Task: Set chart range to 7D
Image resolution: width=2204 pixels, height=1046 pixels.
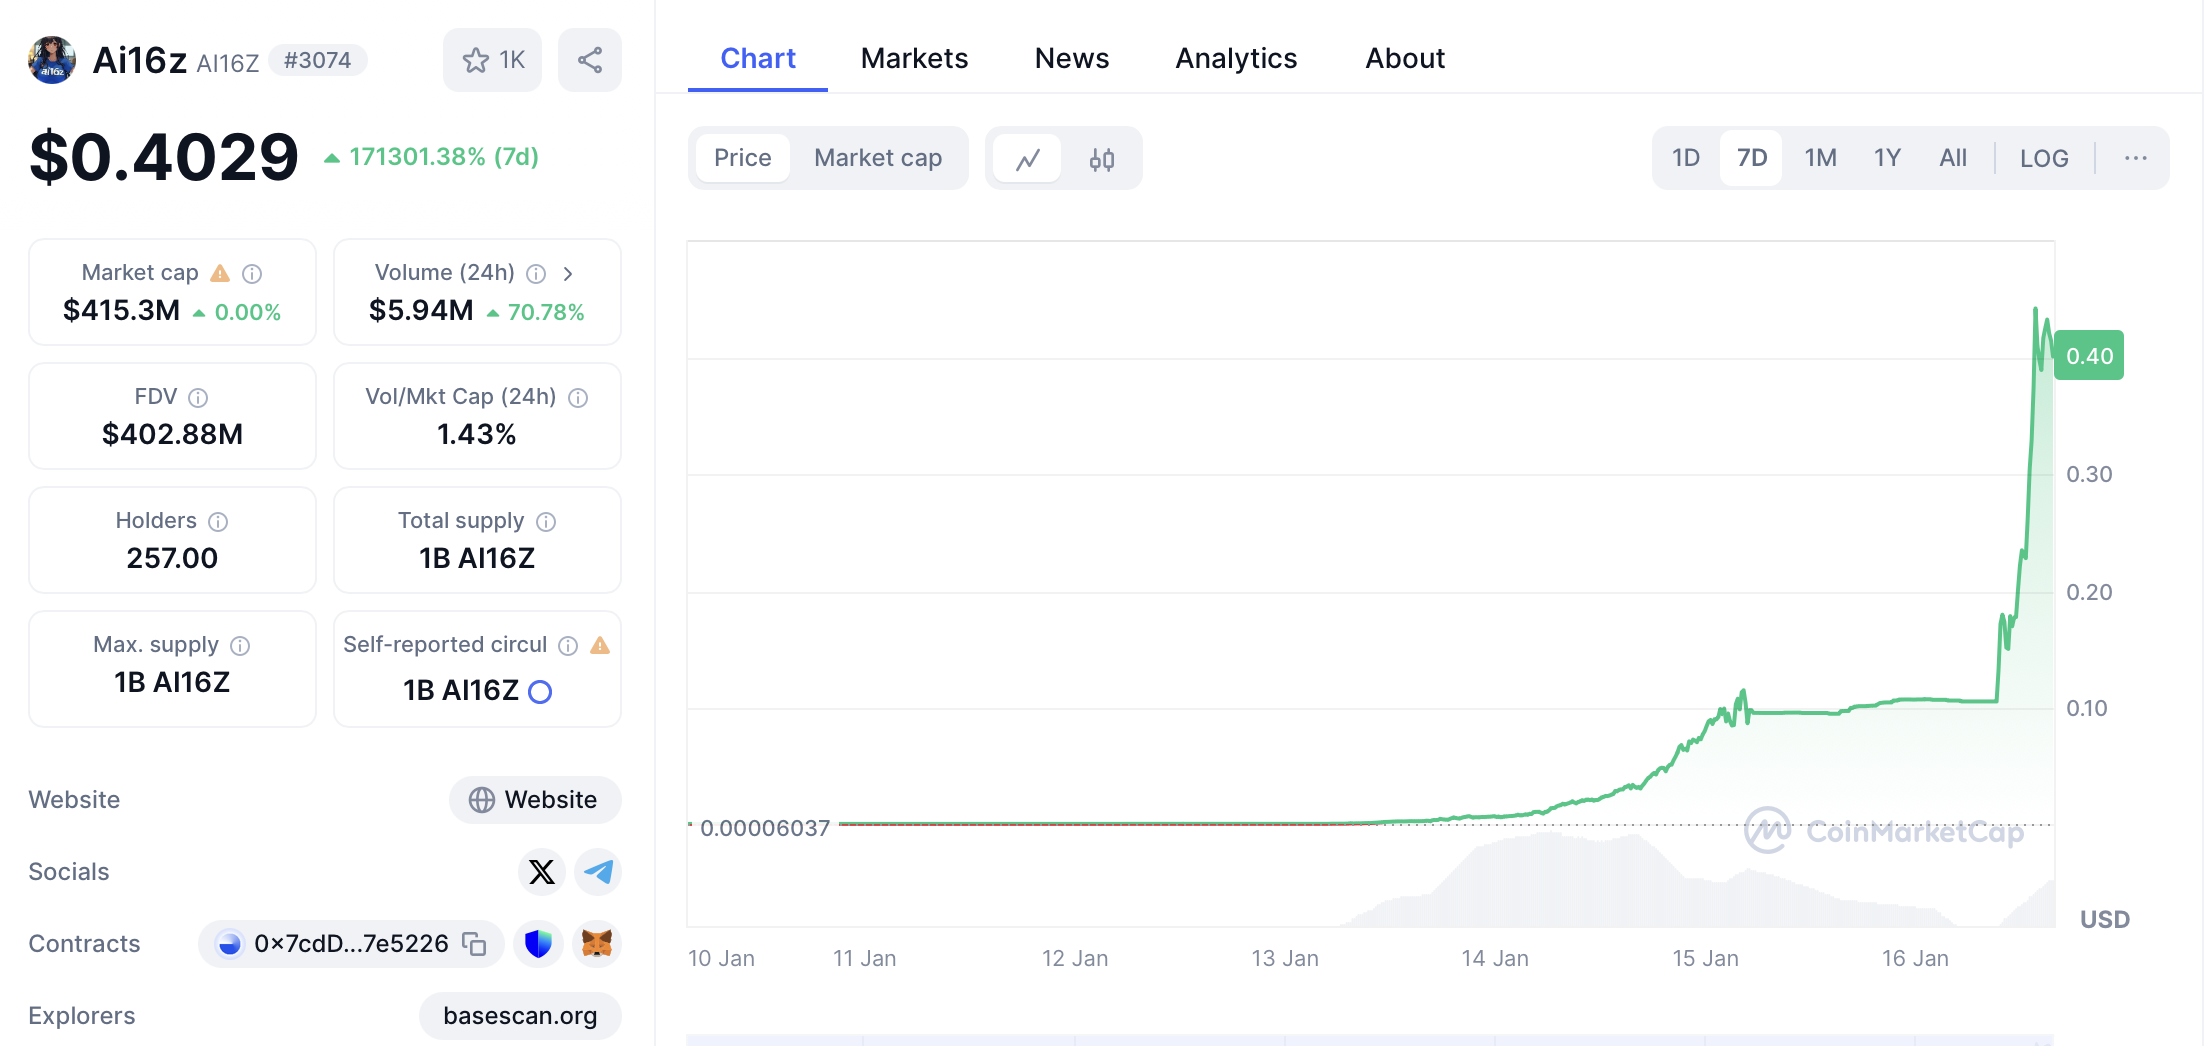Action: [x=1752, y=158]
